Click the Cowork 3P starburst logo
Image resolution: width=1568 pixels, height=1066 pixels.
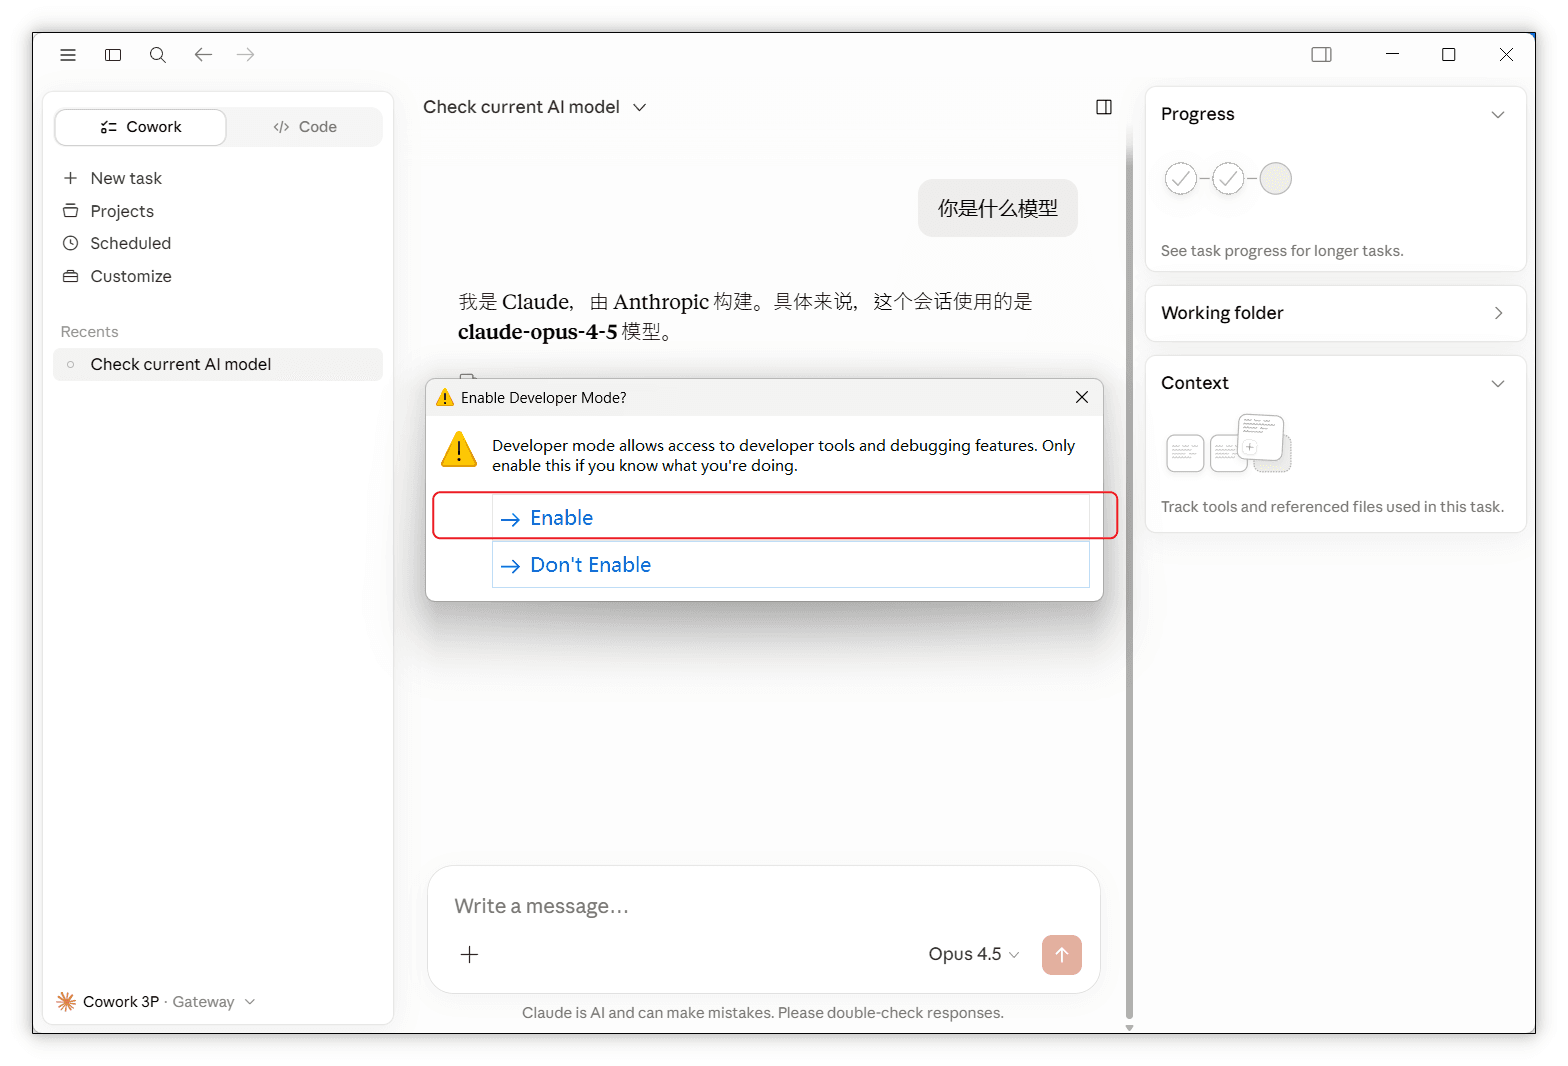pos(66,1001)
